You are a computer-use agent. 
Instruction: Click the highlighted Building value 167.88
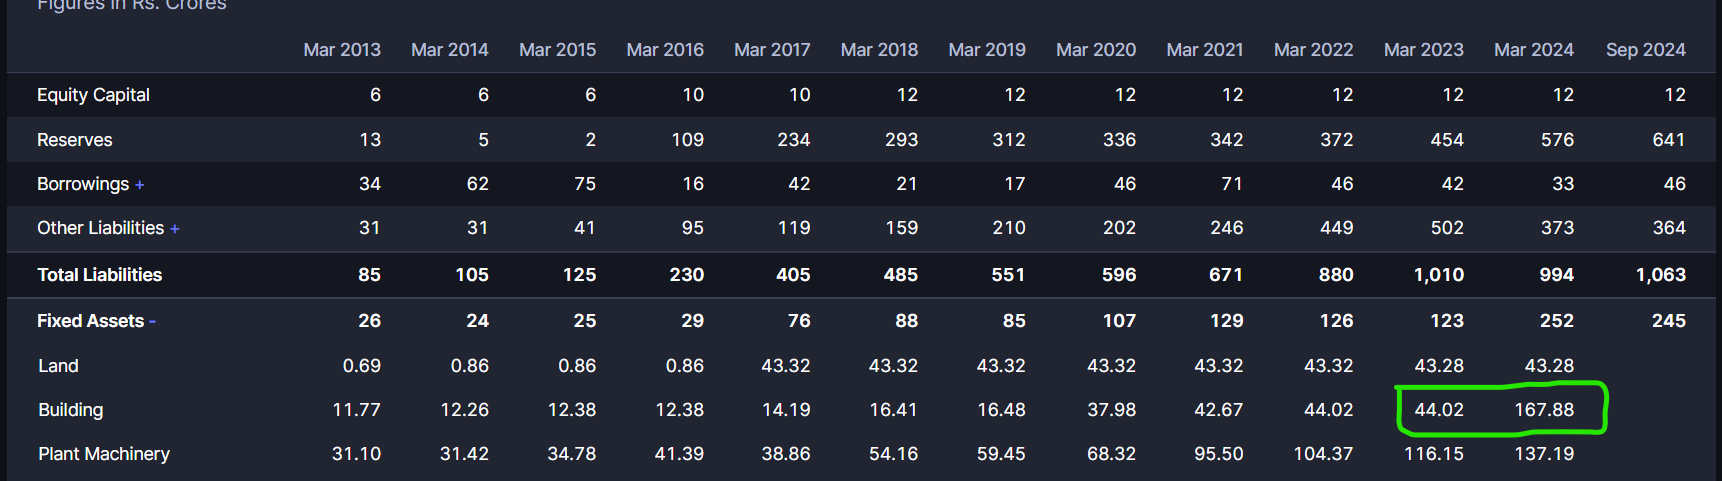(x=1544, y=410)
